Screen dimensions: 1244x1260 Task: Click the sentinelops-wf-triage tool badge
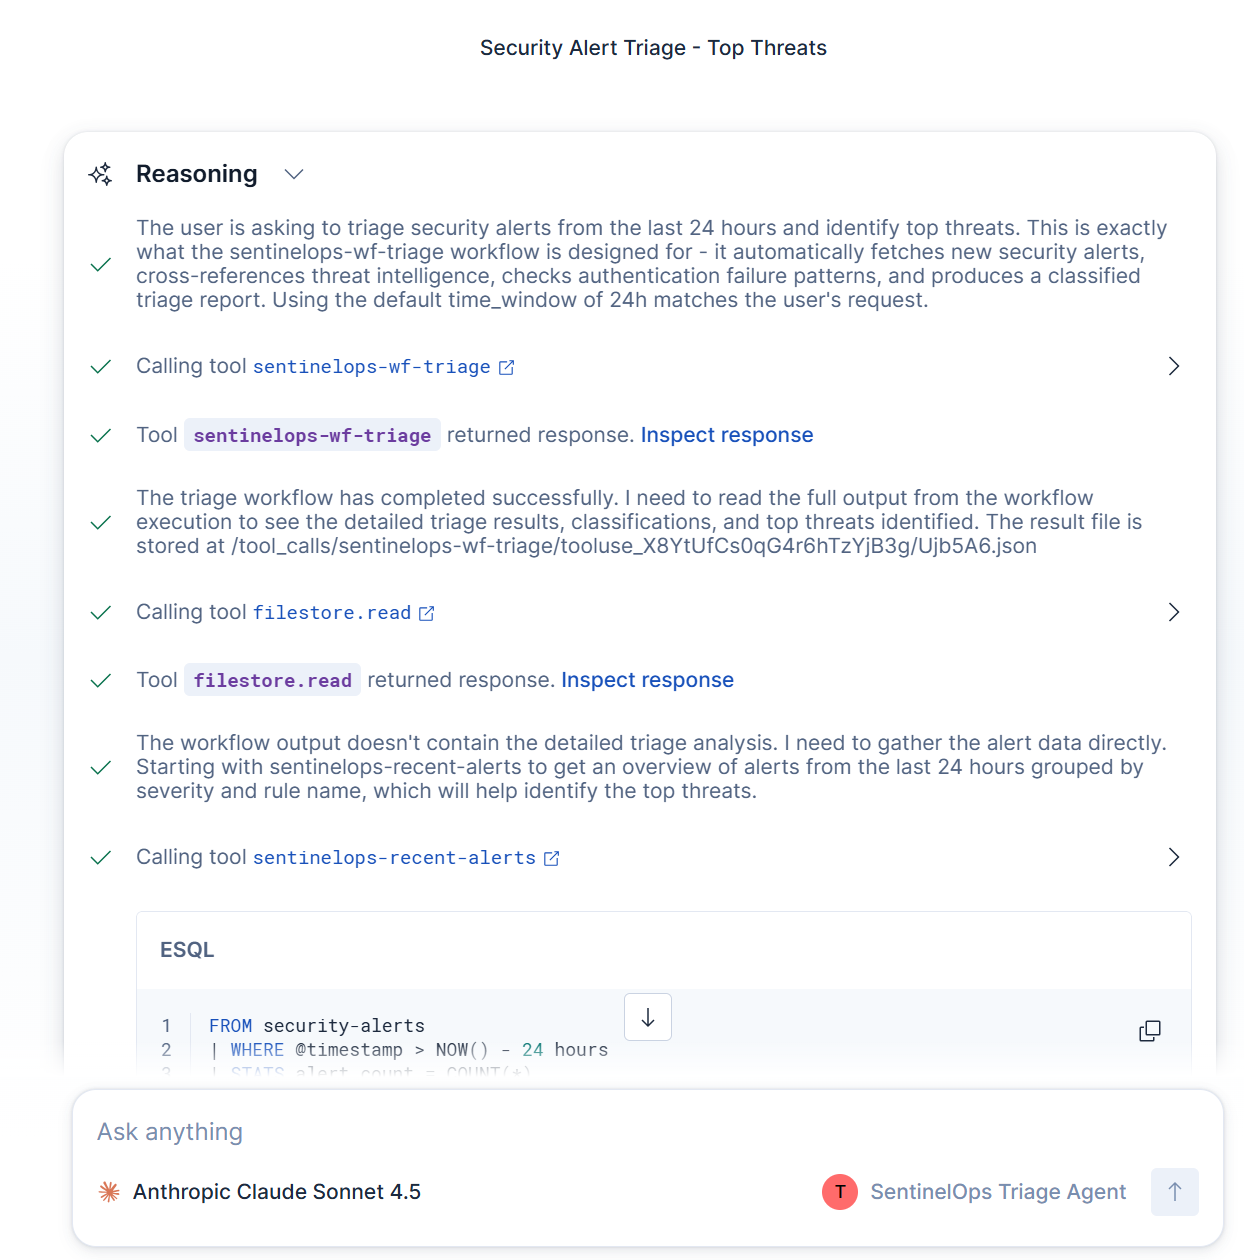coord(312,435)
